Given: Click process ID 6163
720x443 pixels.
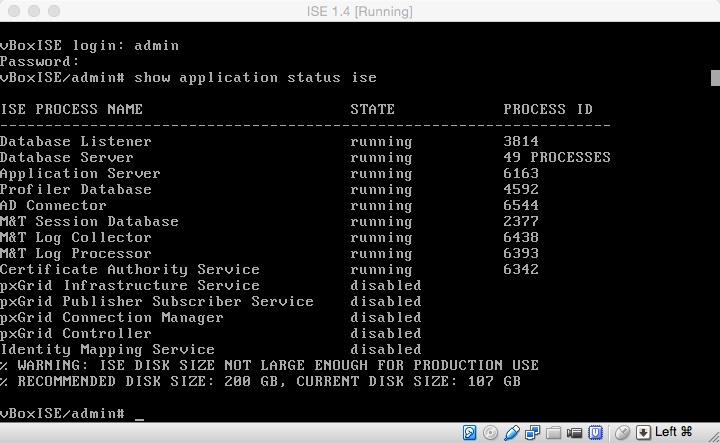Looking at the screenshot, I should (521, 174).
